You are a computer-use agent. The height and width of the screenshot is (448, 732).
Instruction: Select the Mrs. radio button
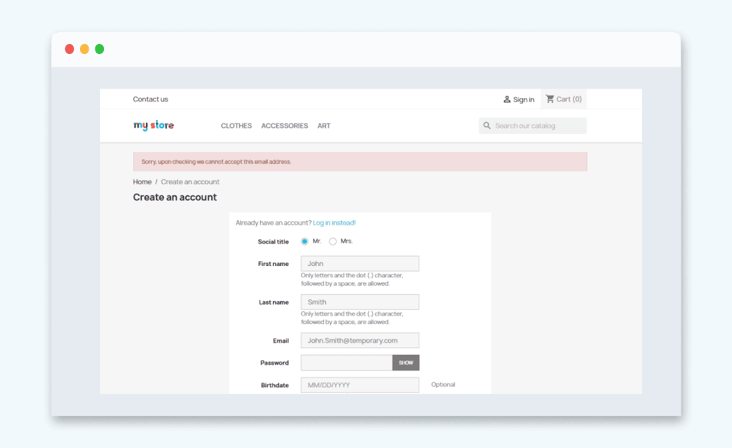click(333, 241)
